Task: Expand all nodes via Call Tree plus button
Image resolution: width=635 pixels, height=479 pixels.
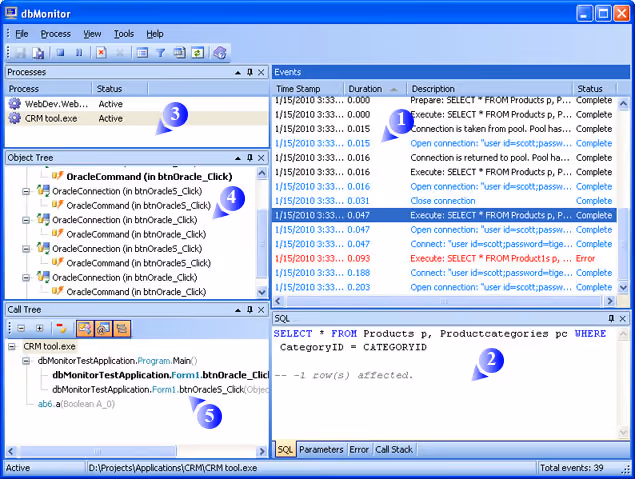Action: [40, 328]
